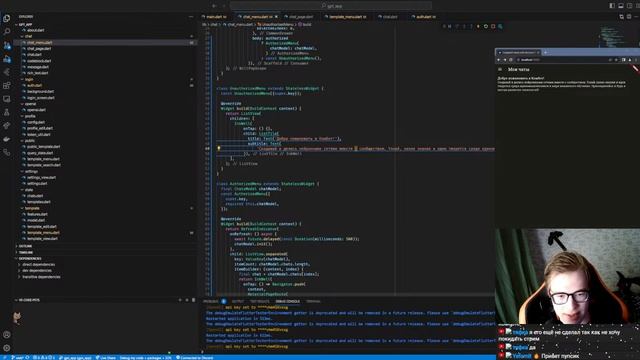Click the back navigation arrow in the title bar
The image size is (640, 360).
pos(214,6)
